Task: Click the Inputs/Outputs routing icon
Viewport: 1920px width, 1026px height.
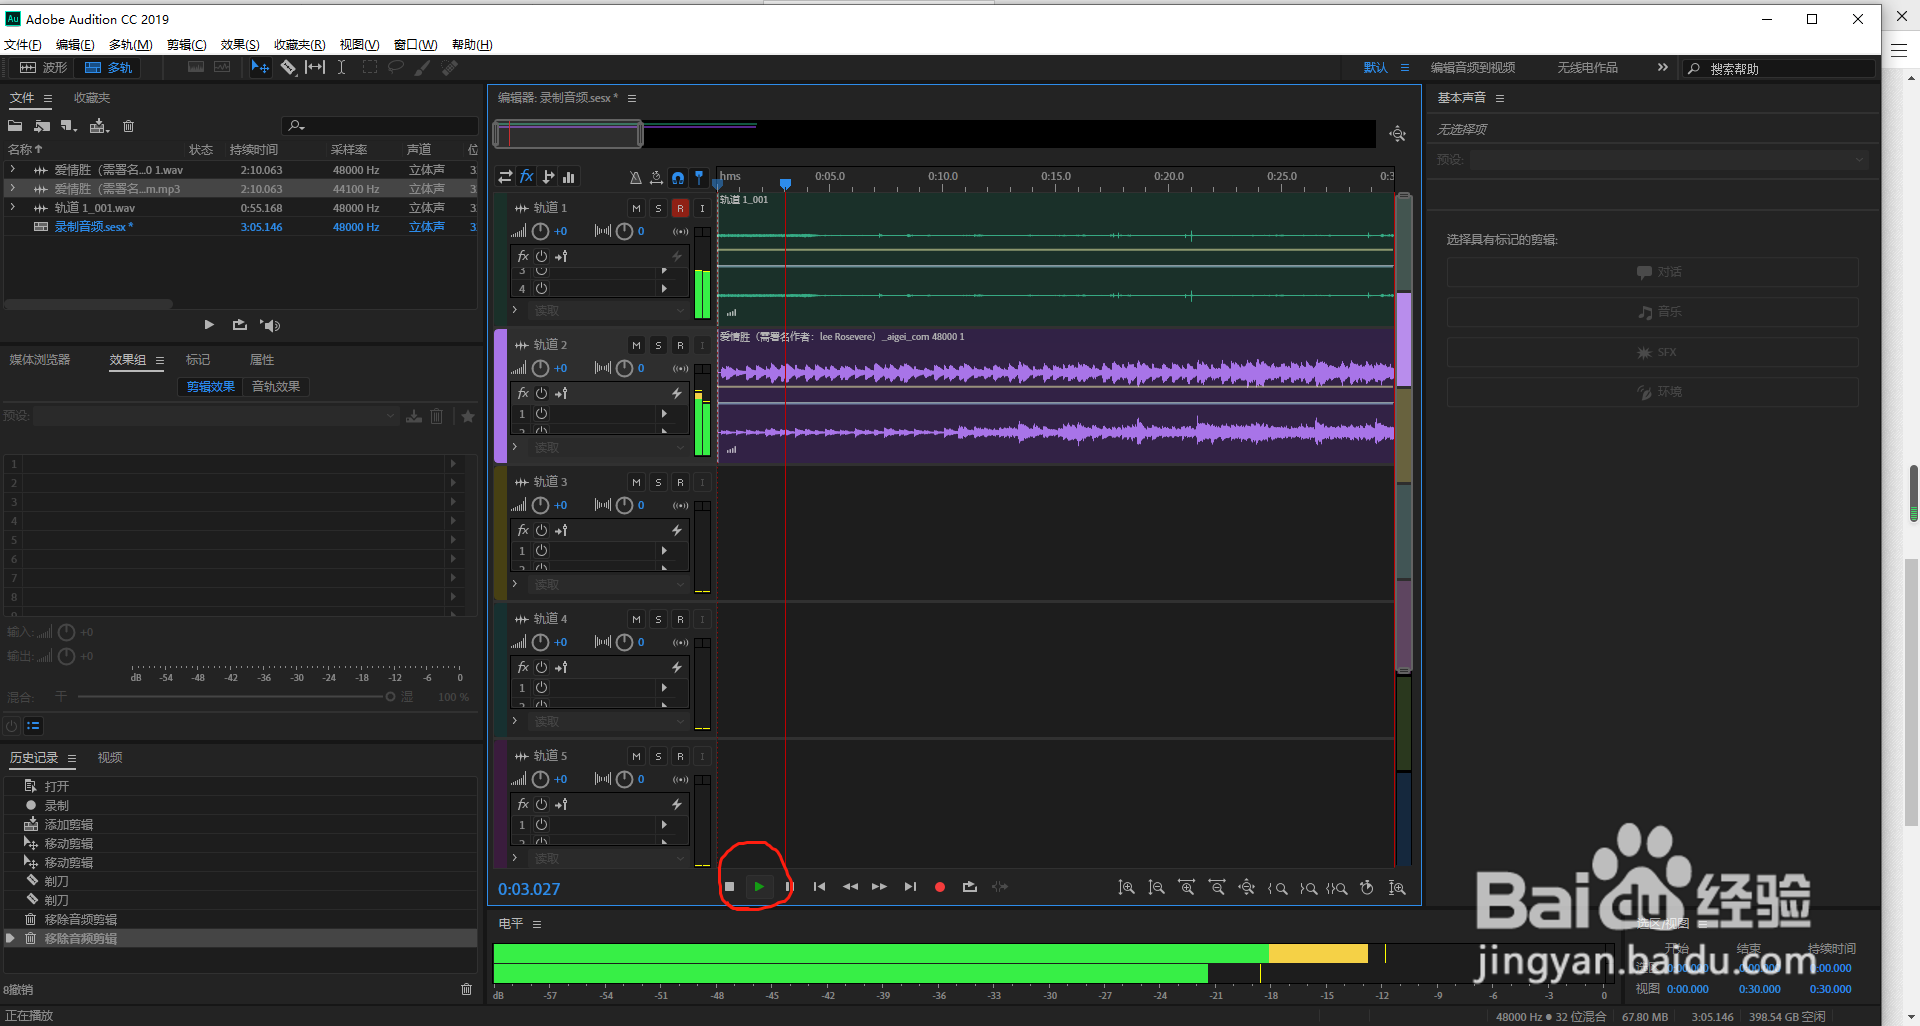Action: pos(505,177)
